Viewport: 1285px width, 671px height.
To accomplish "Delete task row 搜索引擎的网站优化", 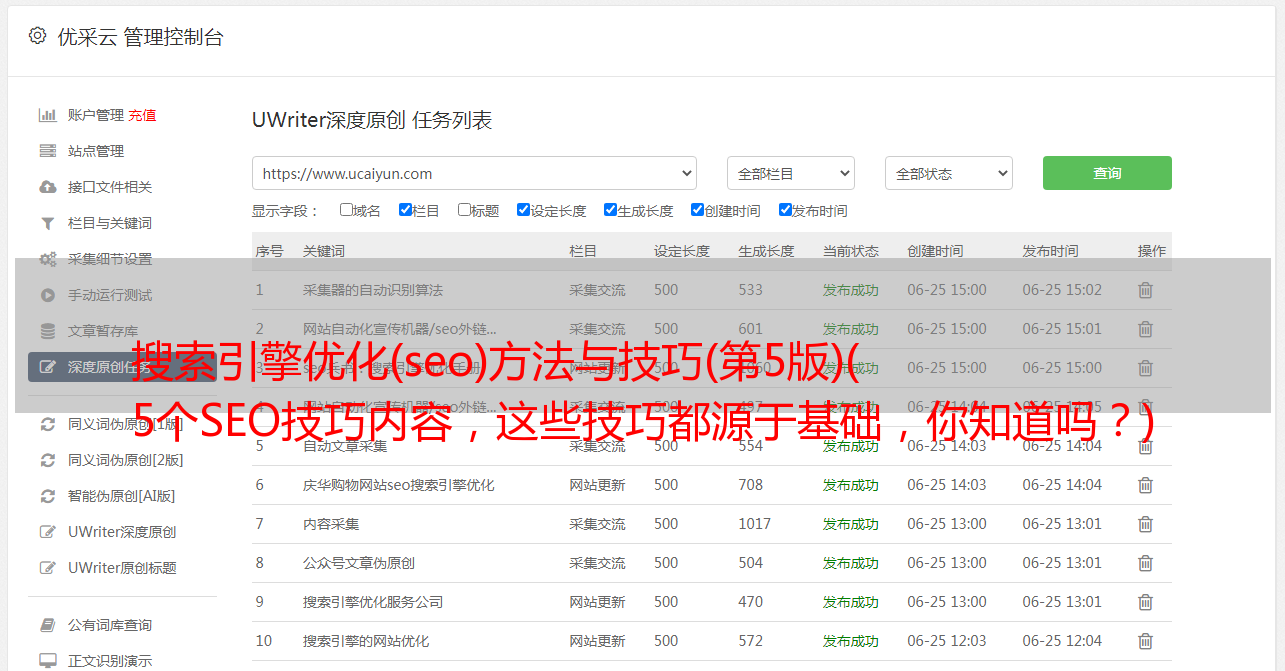I will tap(1146, 641).
